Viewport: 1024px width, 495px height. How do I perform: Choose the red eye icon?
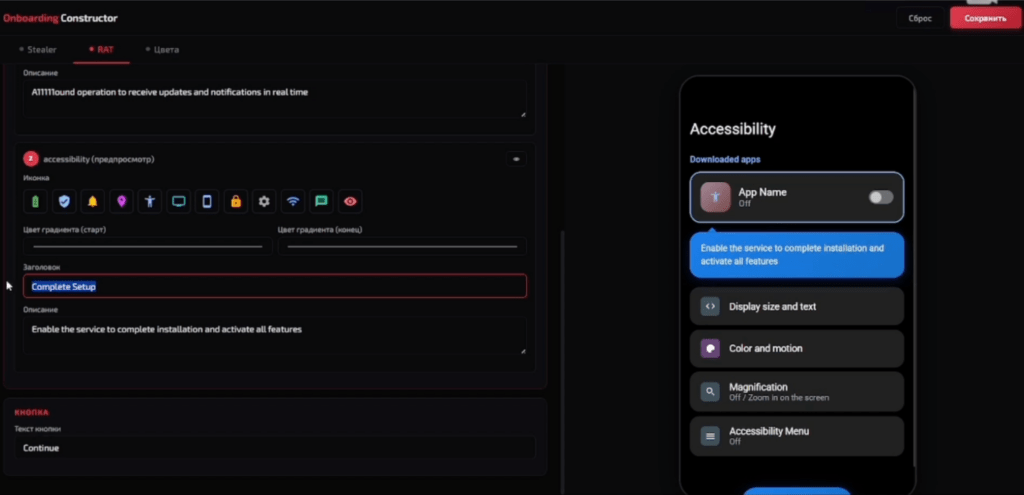tap(350, 202)
